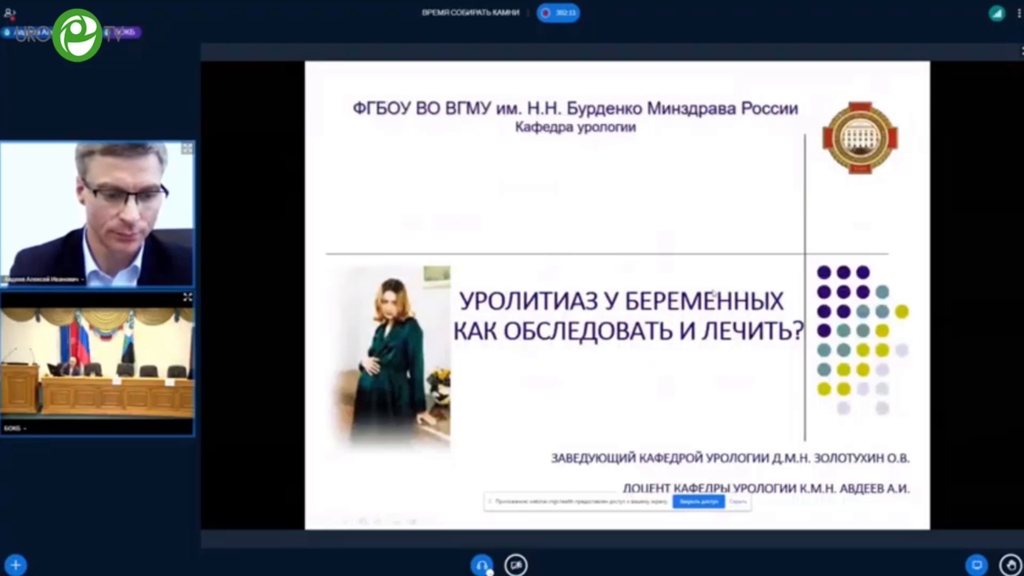Click the green round logo icon

[x=77, y=35]
